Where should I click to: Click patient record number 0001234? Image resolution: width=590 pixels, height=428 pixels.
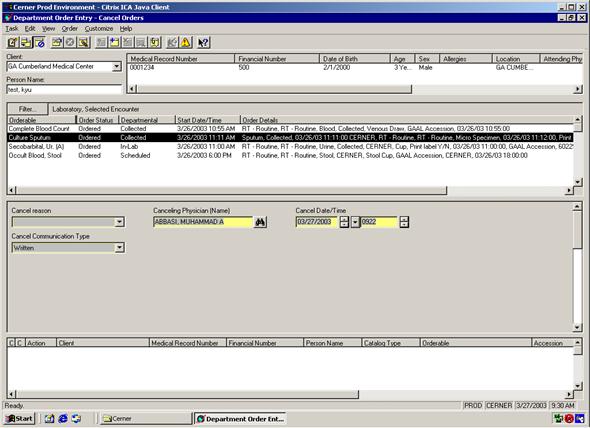point(142,68)
